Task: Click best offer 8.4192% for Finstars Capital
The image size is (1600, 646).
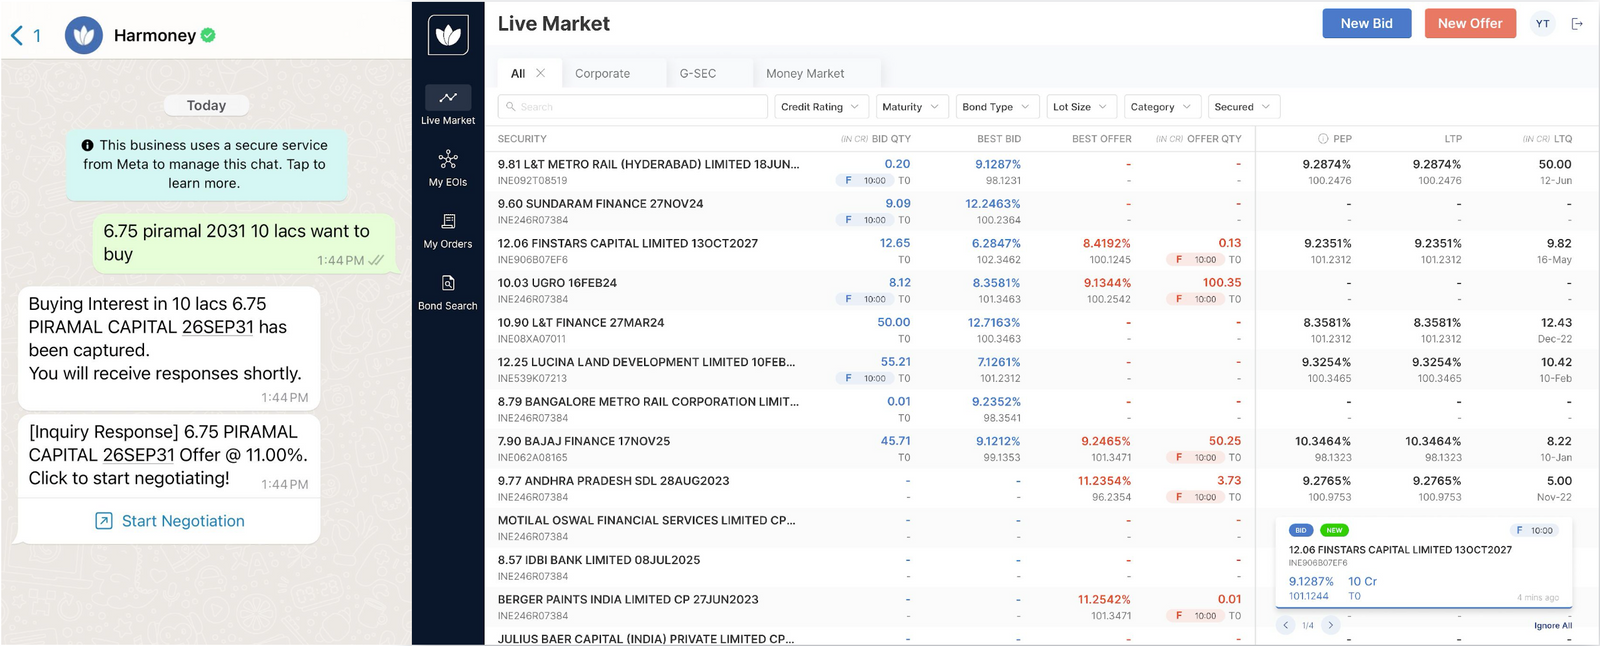Action: click(x=1107, y=243)
